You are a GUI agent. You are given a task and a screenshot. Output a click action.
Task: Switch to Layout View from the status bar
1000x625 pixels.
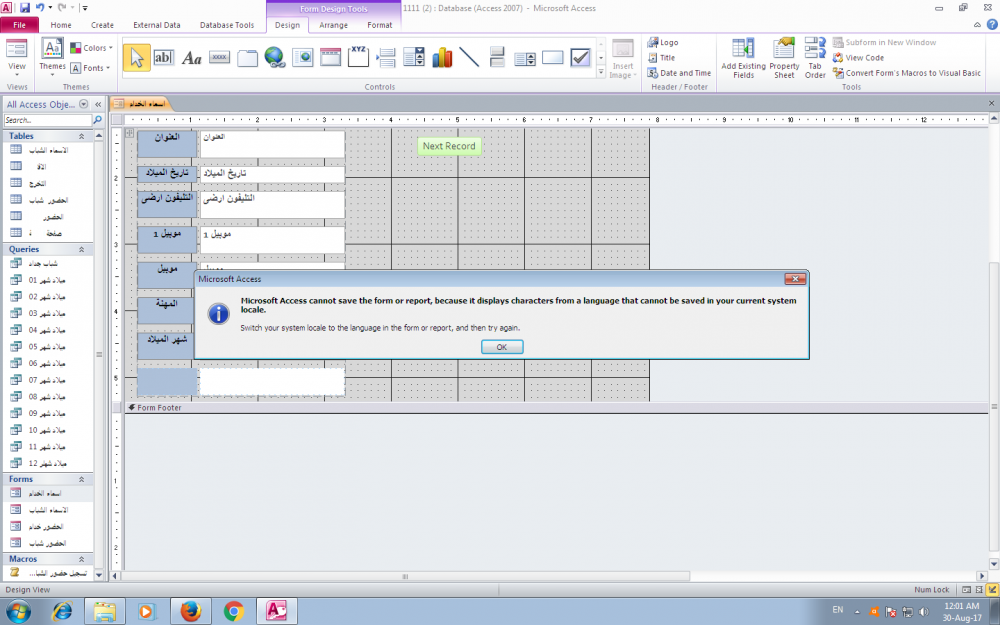[x=980, y=590]
